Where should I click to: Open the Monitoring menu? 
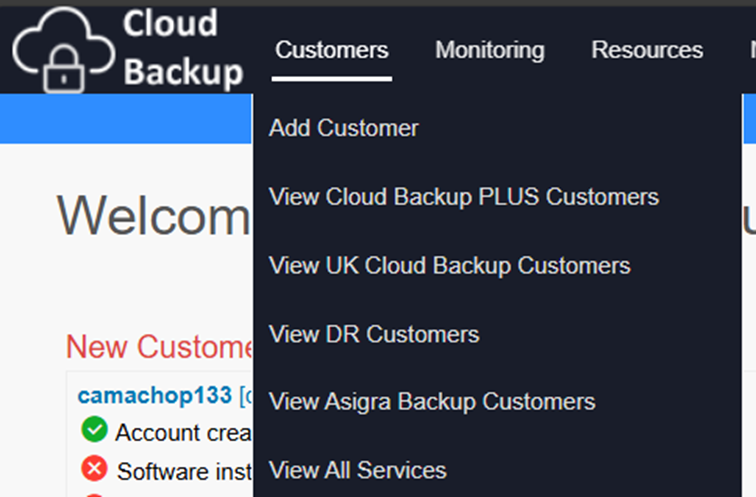point(490,50)
